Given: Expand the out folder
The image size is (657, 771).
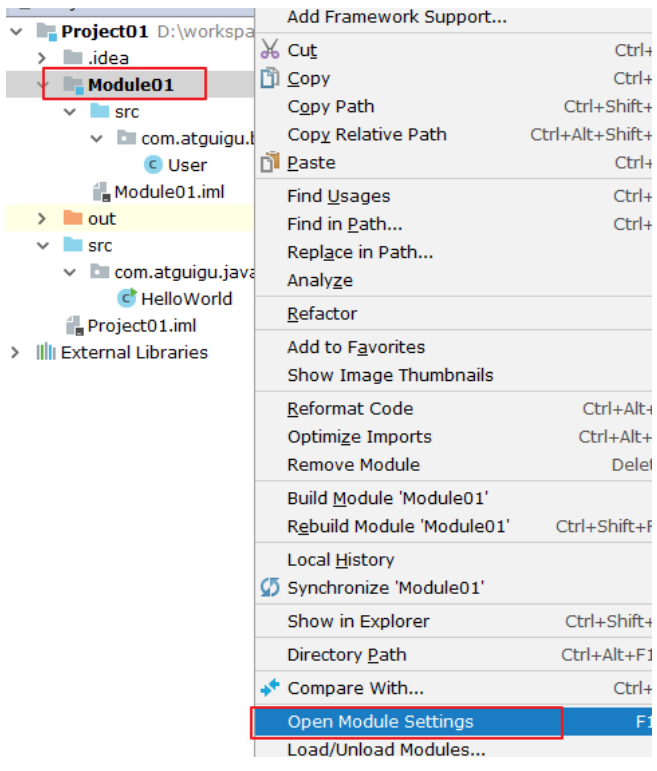Looking at the screenshot, I should pos(42,218).
